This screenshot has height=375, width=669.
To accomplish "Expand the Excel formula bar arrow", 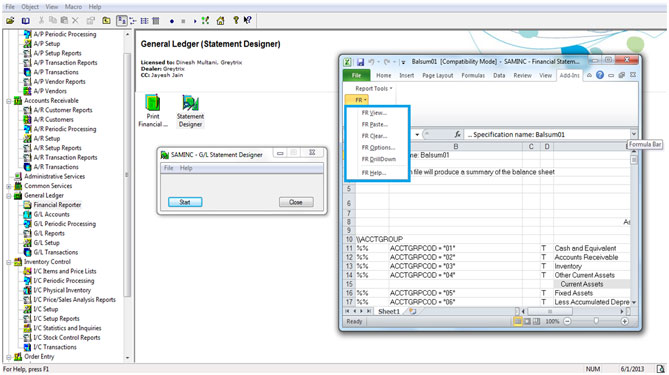I will click(634, 134).
